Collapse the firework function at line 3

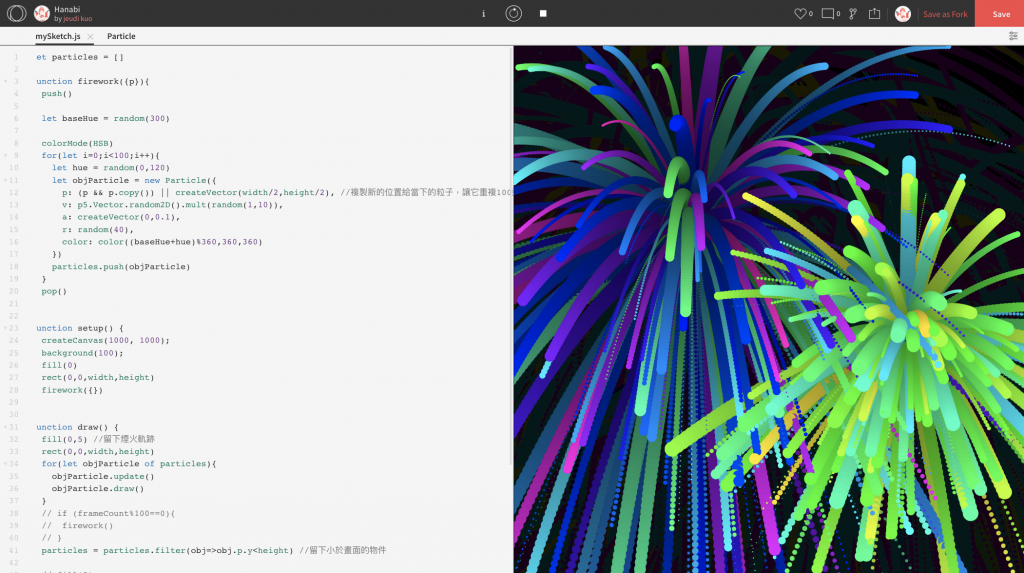pos(6,82)
